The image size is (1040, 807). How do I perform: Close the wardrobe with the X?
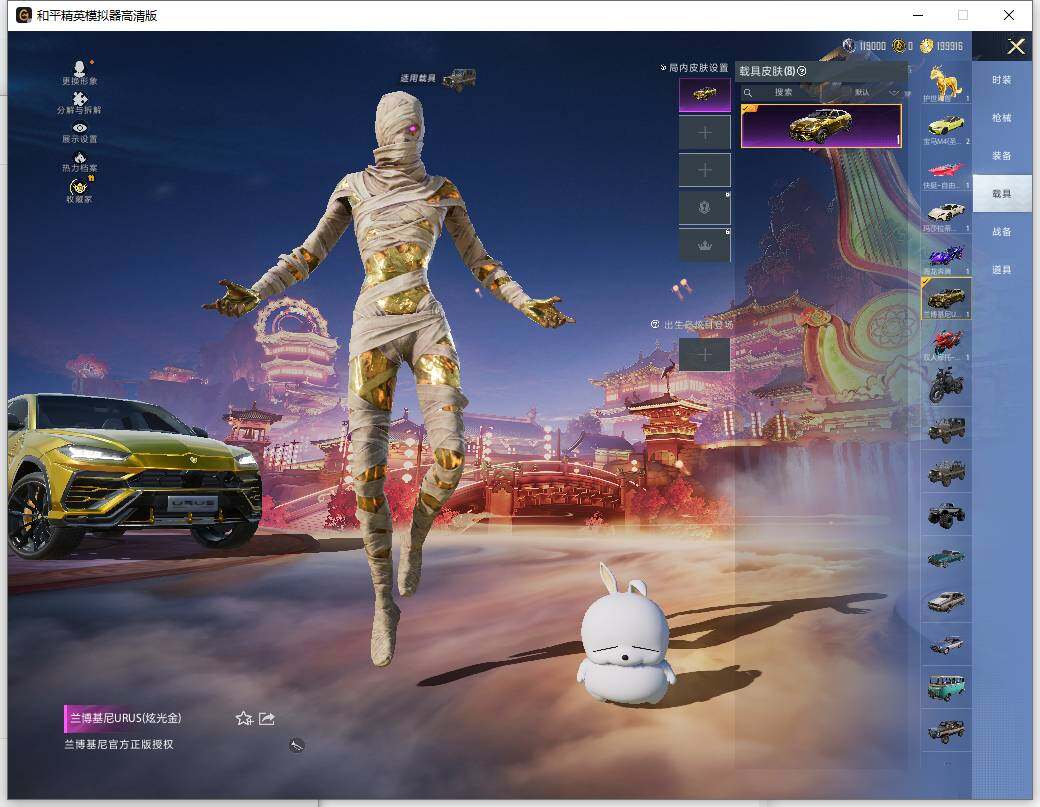pos(1016,46)
